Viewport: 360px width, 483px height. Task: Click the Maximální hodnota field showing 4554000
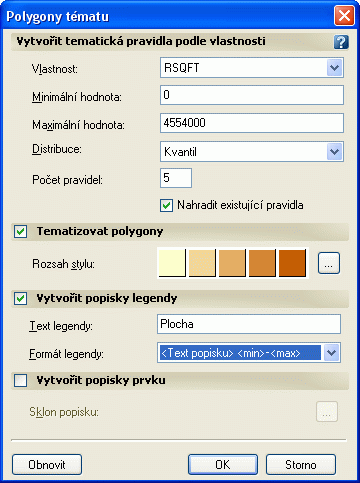coord(252,123)
